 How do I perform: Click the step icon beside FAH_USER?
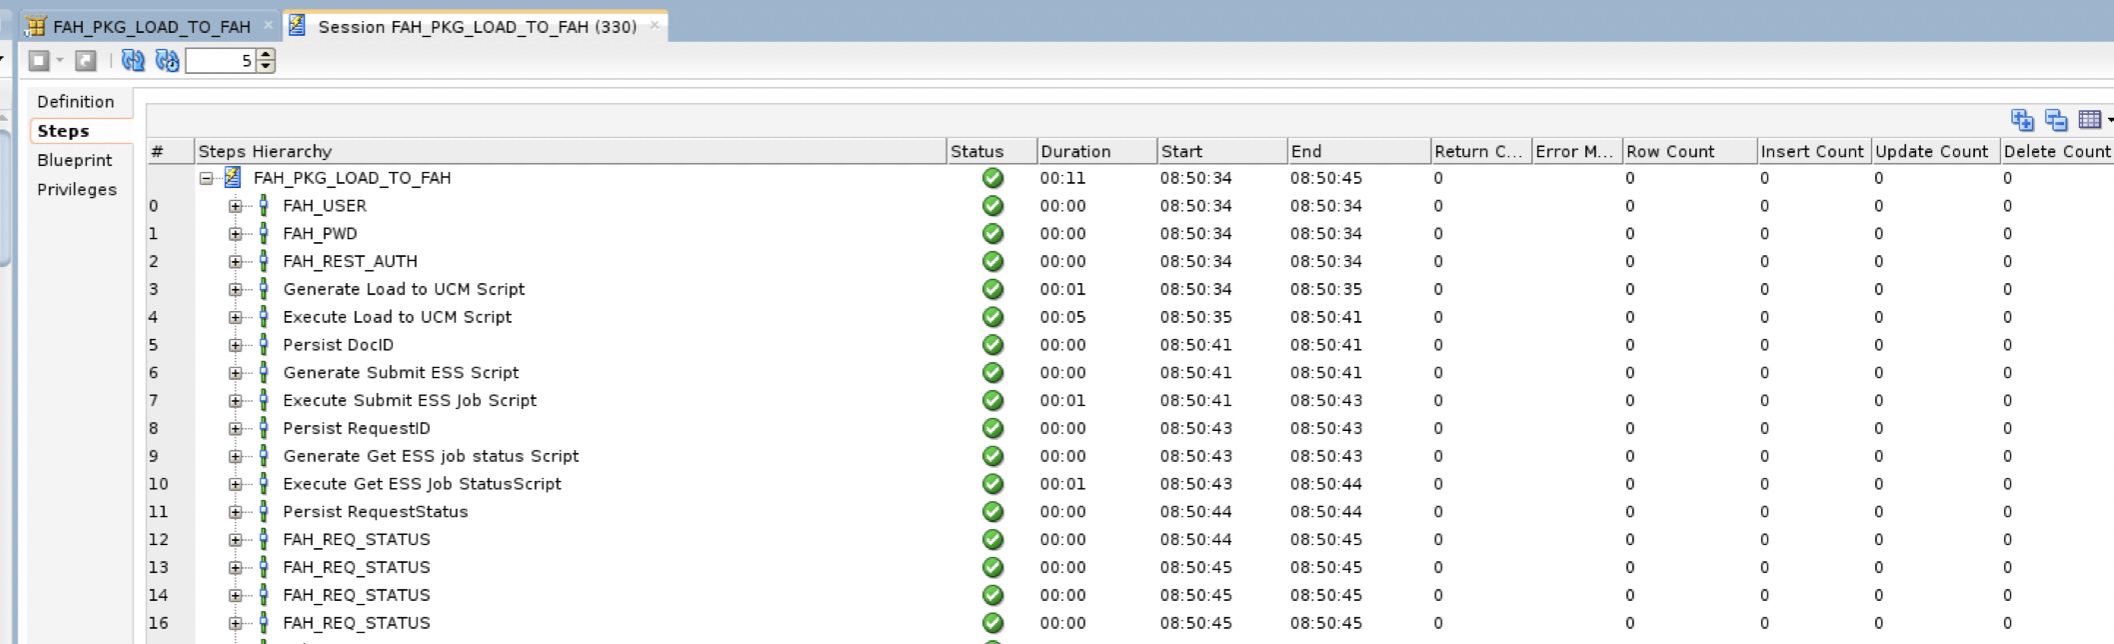click(263, 206)
